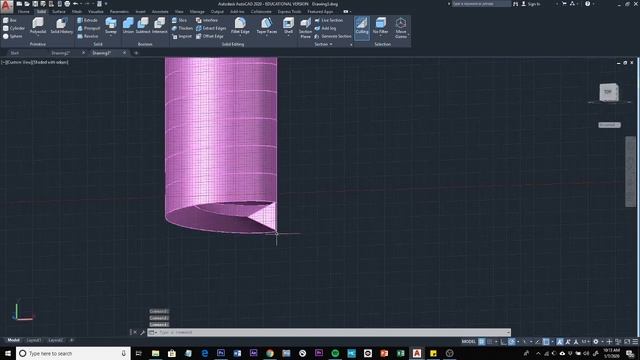Click the Section Plane tool
Viewport: 640px width, 360px height.
[305, 28]
